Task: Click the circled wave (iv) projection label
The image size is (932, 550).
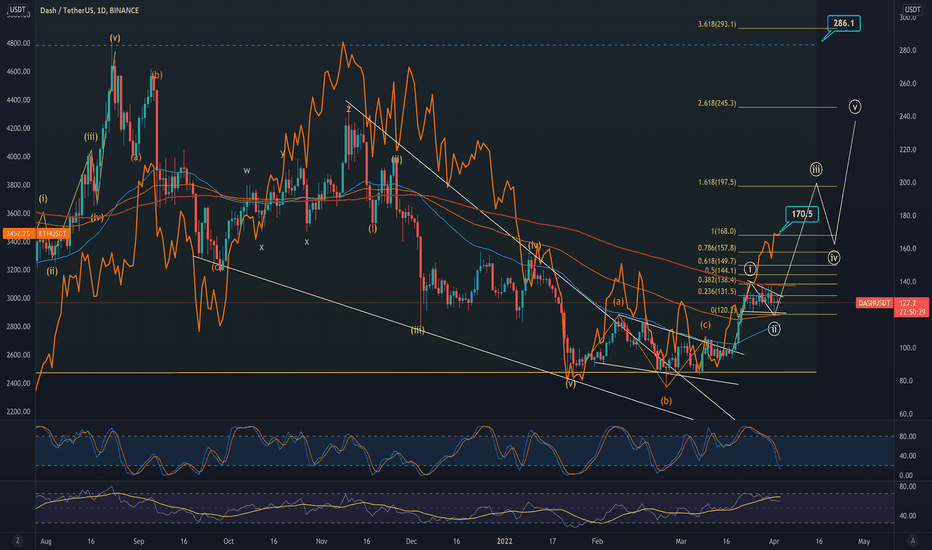Action: click(835, 258)
